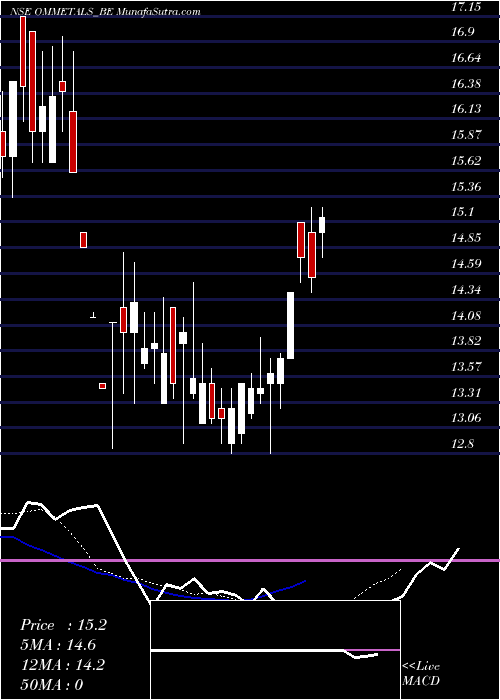Click the 15.36 price axis label
This screenshot has height=700, width=500.
tap(466, 187)
